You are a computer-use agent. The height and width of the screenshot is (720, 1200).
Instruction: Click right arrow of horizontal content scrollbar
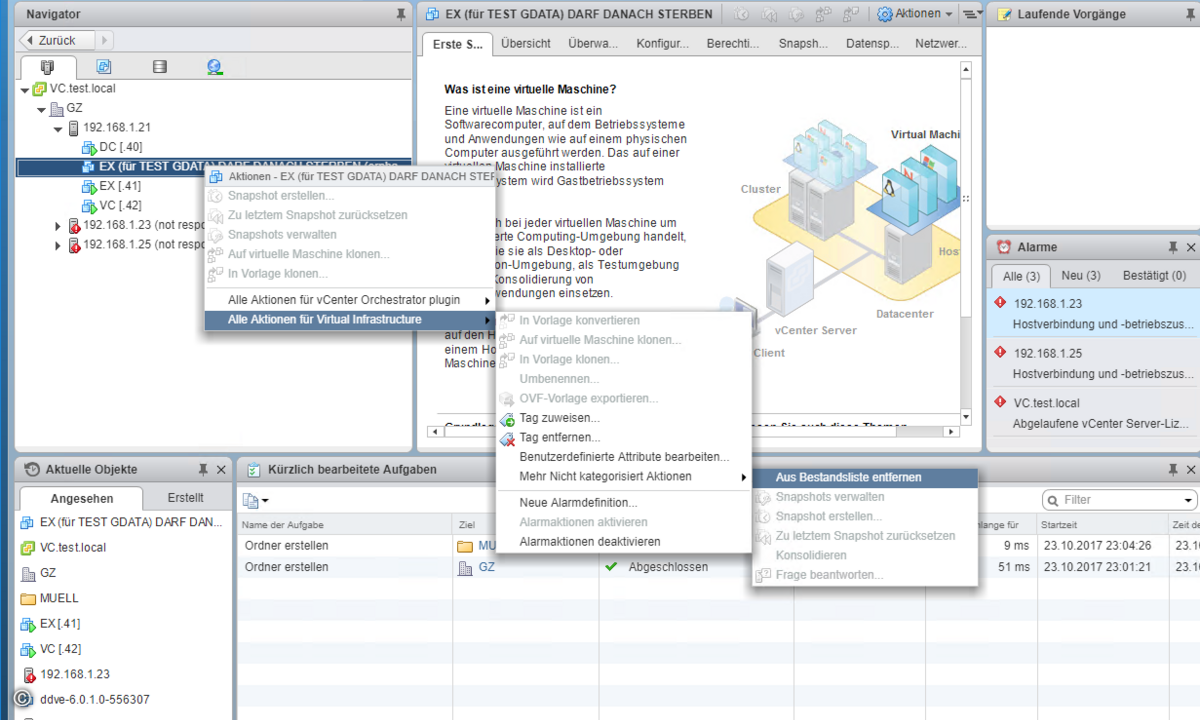click(951, 432)
